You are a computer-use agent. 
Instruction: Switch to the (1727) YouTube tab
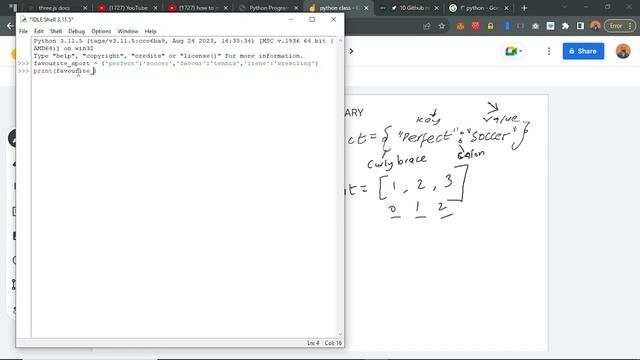[128, 8]
